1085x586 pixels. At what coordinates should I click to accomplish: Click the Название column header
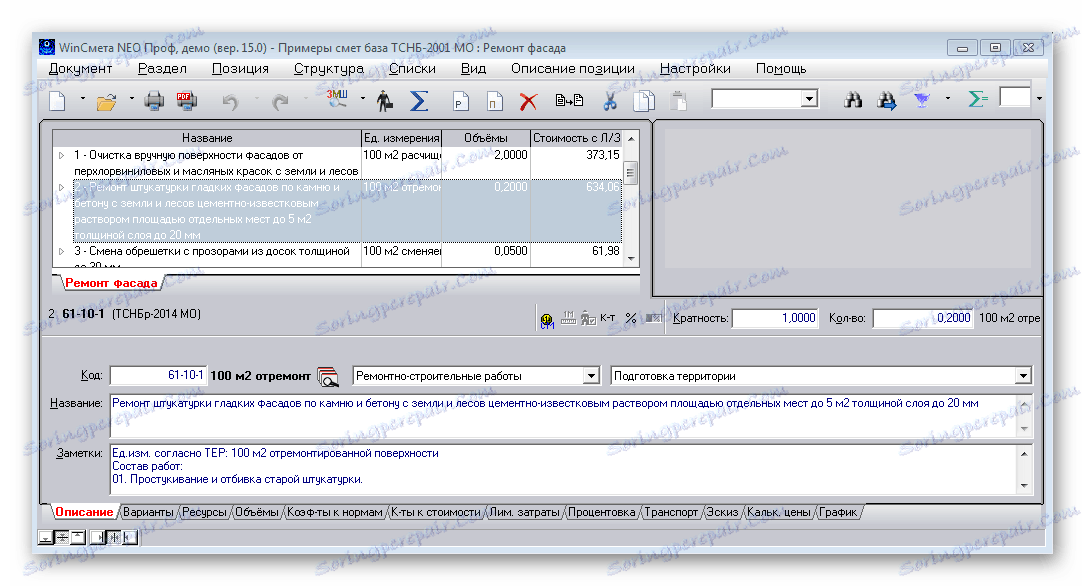pos(207,138)
